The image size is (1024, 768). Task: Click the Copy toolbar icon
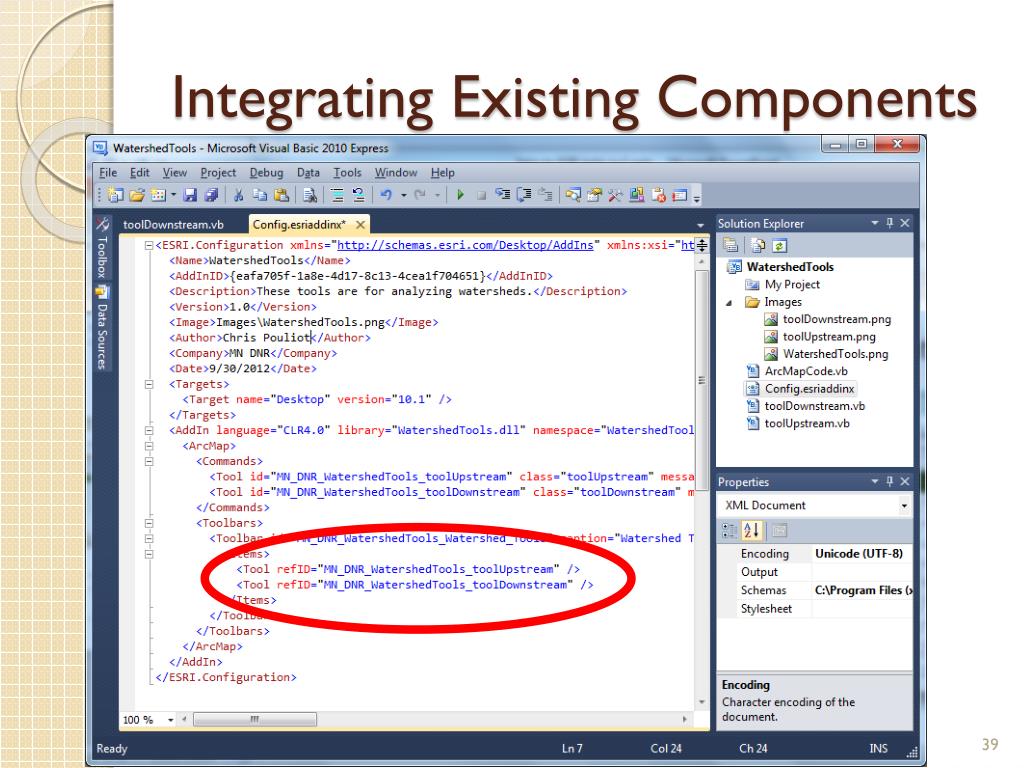pos(260,195)
